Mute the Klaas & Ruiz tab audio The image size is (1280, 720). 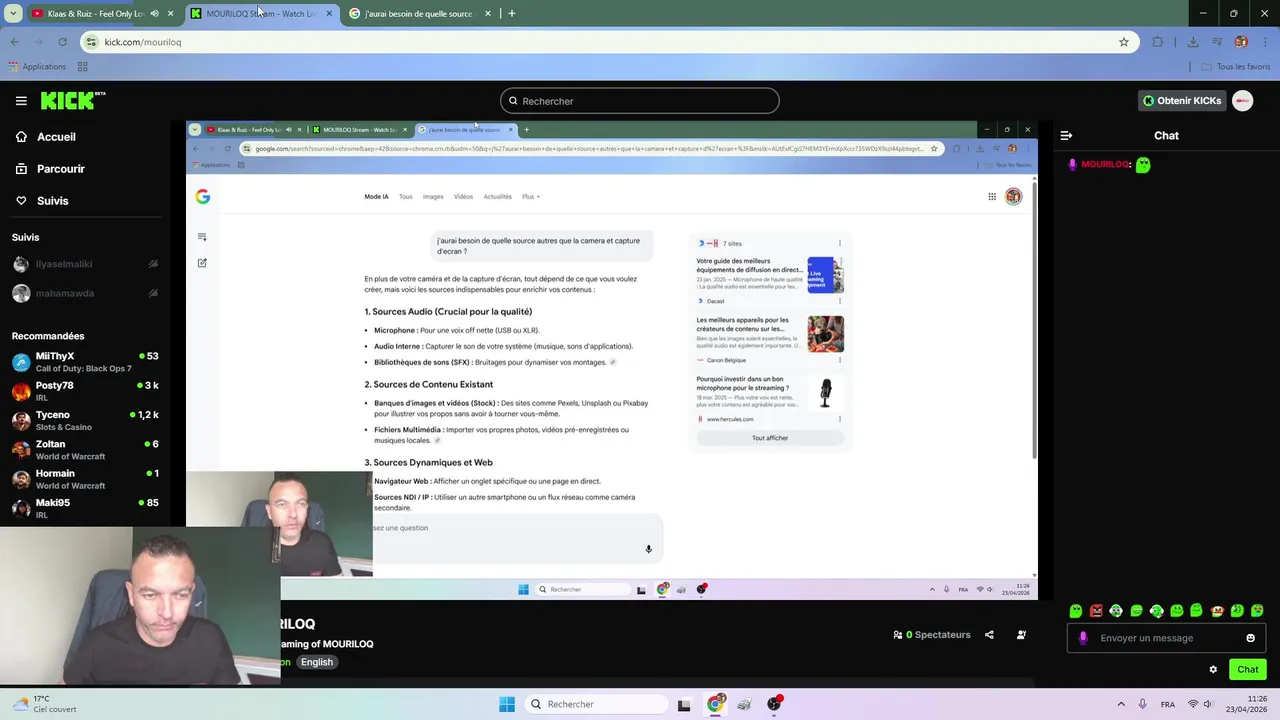154,14
